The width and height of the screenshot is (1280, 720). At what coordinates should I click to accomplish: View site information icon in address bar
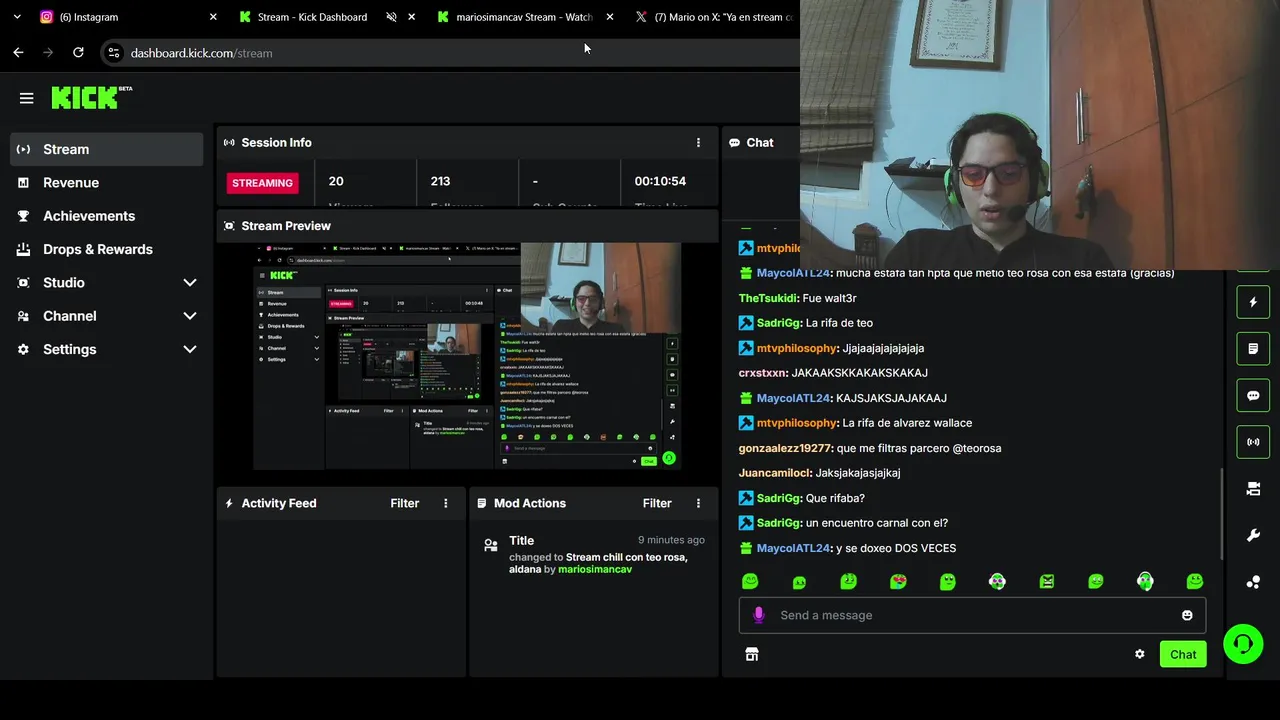pos(114,53)
